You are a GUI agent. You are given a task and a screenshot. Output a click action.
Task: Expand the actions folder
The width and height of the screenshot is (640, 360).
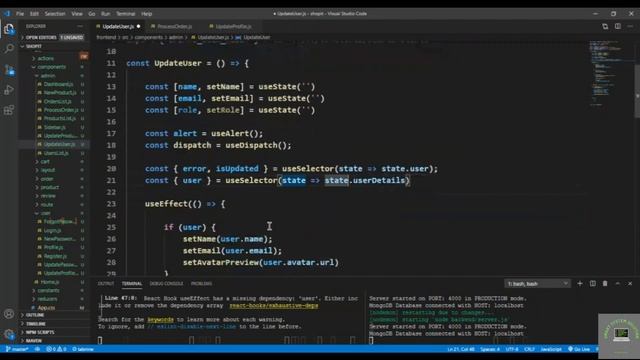pos(45,58)
